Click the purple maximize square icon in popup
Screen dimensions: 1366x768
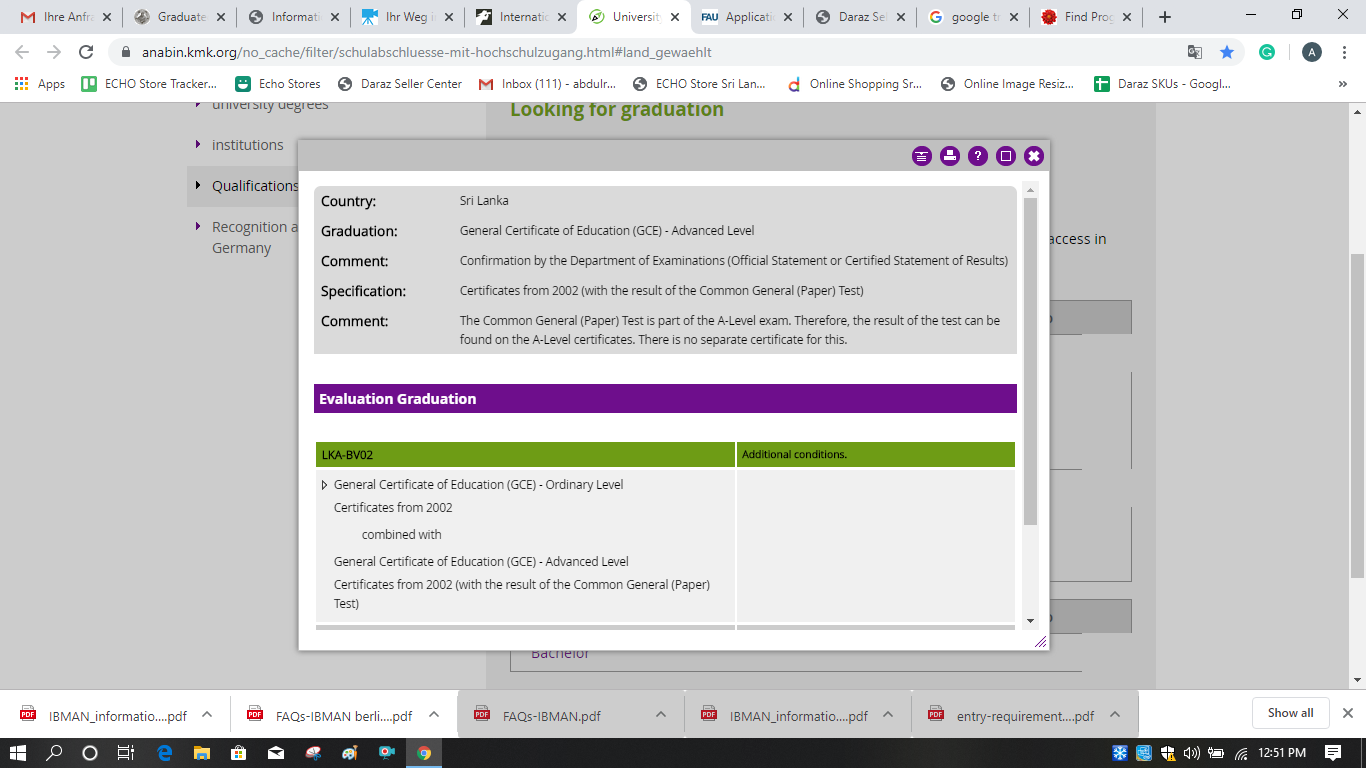pyautogui.click(x=1006, y=156)
